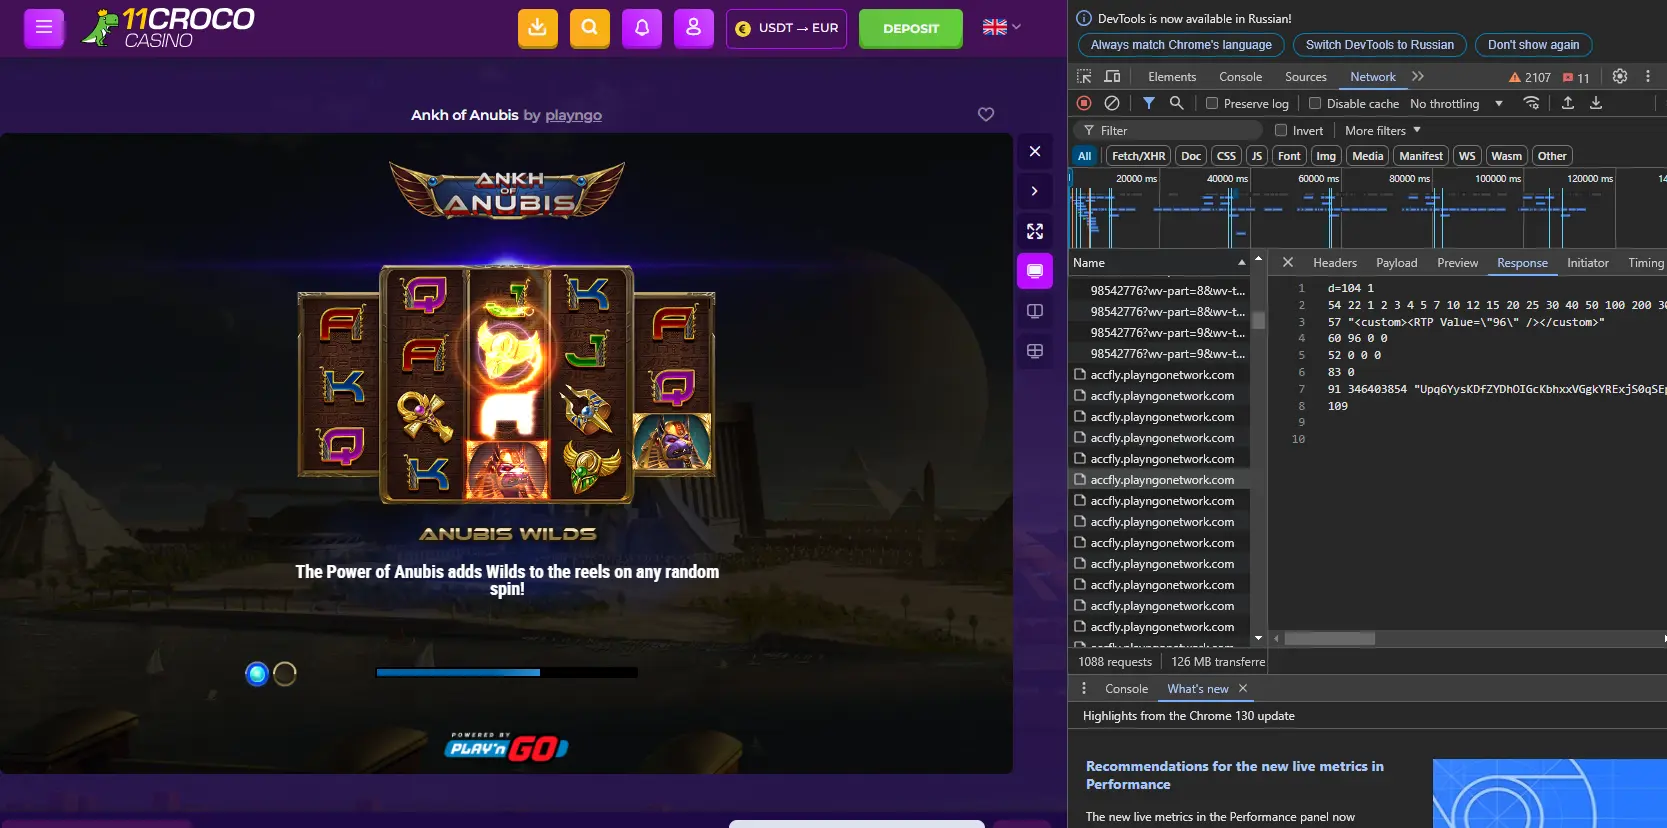The height and width of the screenshot is (828, 1667).
Task: Toggle the network filter funnel icon
Action: coord(1149,103)
